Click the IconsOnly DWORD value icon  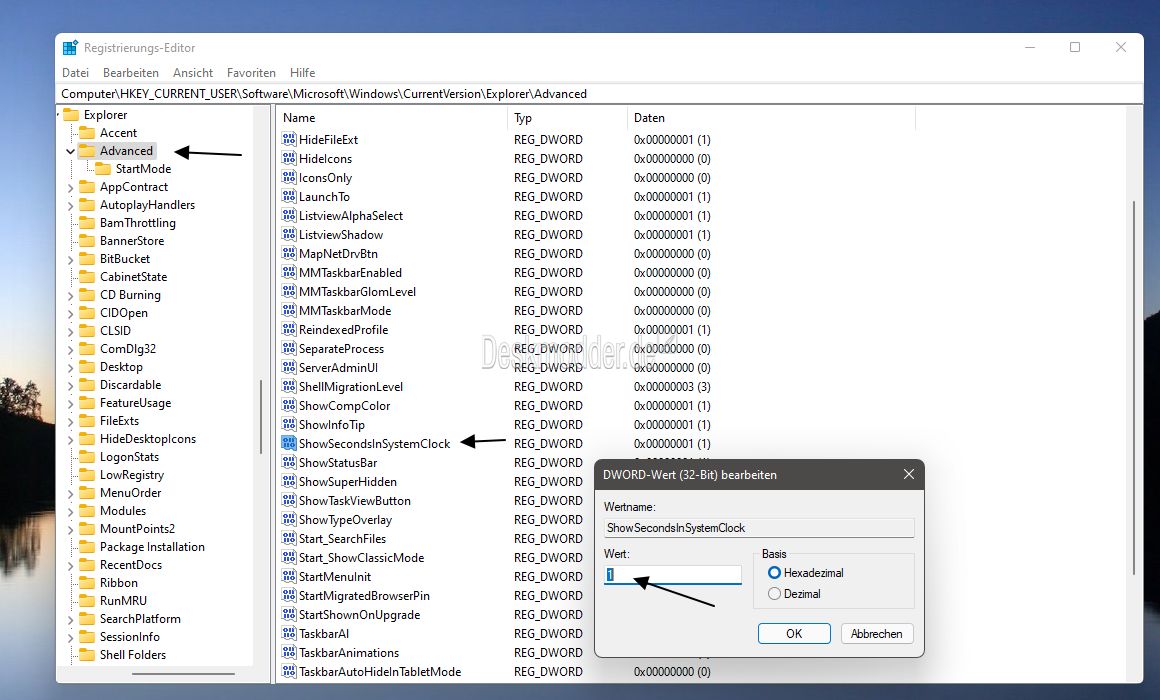tap(289, 178)
